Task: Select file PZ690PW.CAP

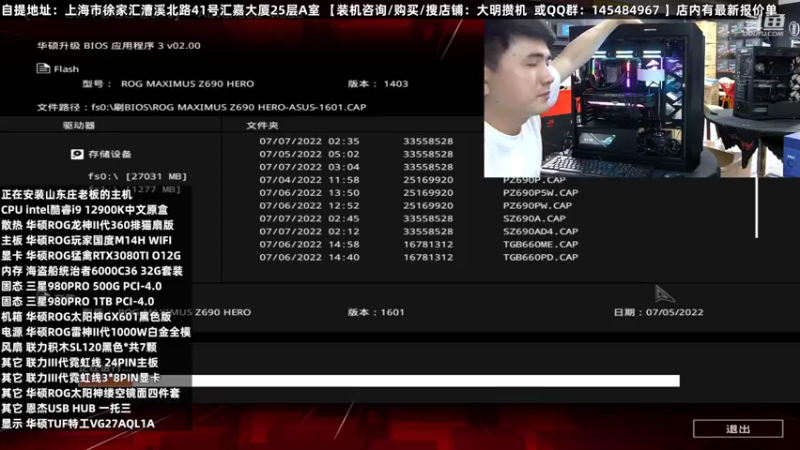Action: click(537, 206)
